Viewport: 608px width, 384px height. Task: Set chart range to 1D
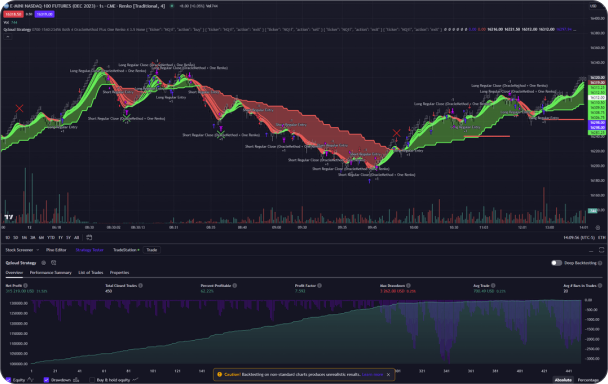click(x=7, y=237)
